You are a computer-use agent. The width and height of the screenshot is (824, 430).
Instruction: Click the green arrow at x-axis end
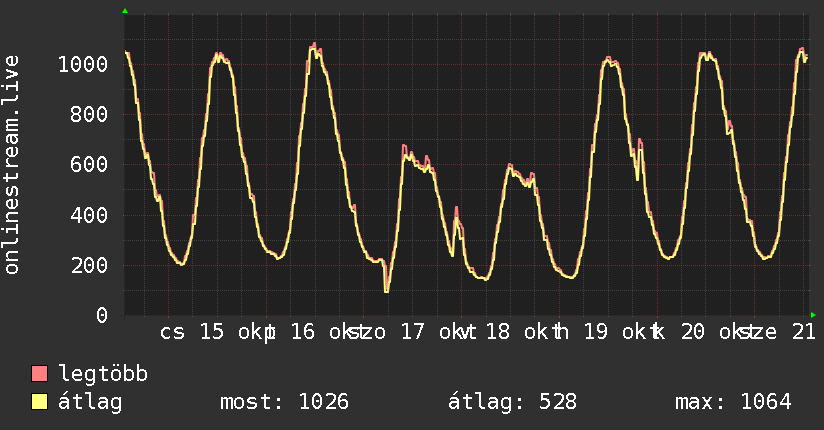(813, 315)
